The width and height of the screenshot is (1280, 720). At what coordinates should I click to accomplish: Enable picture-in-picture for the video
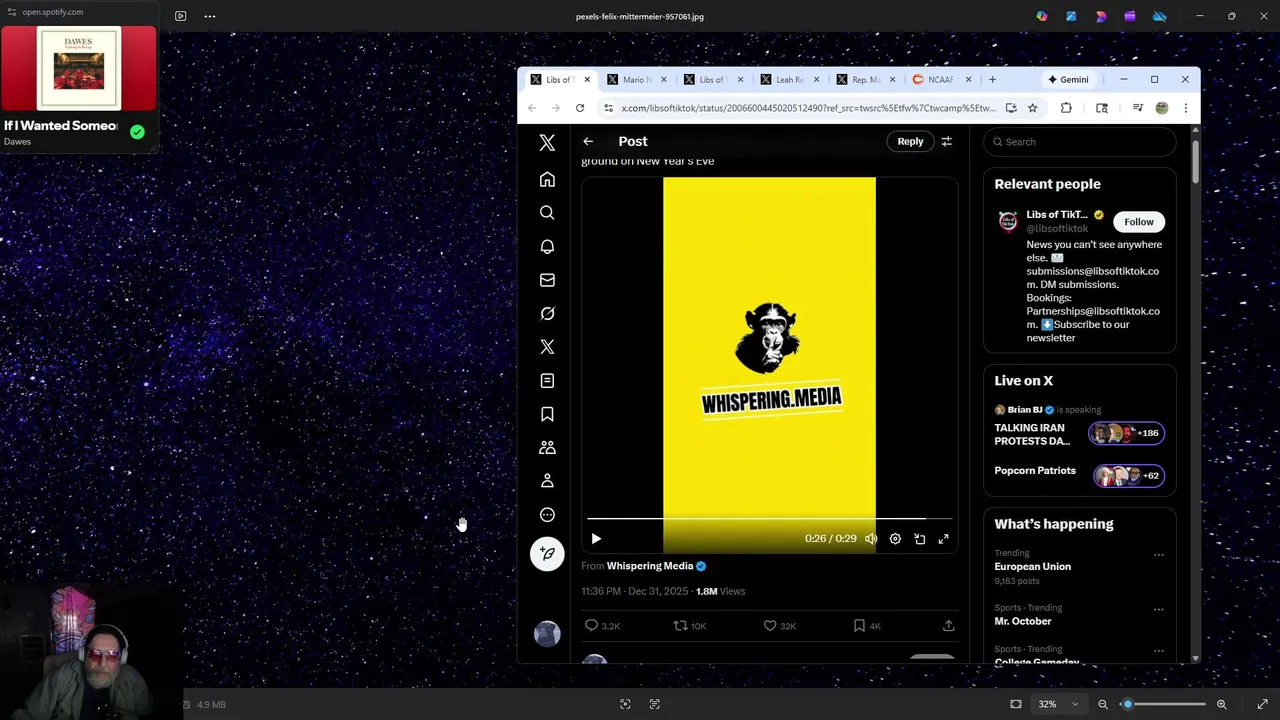tap(919, 539)
